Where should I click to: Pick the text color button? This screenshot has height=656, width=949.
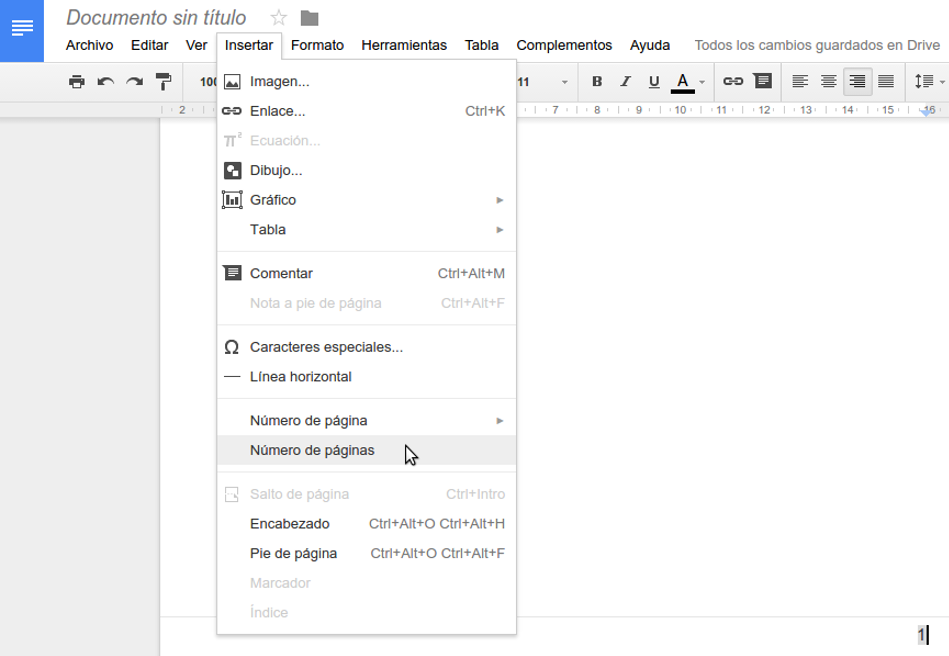tap(683, 82)
